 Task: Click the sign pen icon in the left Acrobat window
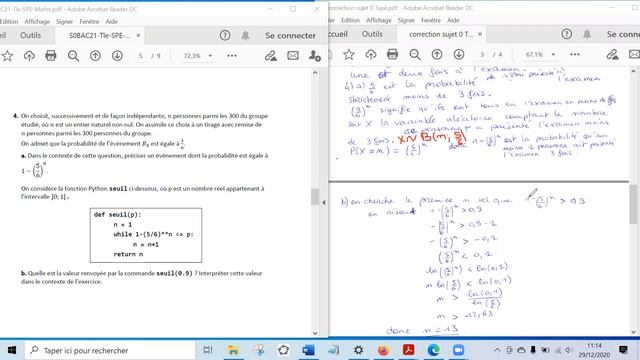pyautogui.click(x=271, y=56)
